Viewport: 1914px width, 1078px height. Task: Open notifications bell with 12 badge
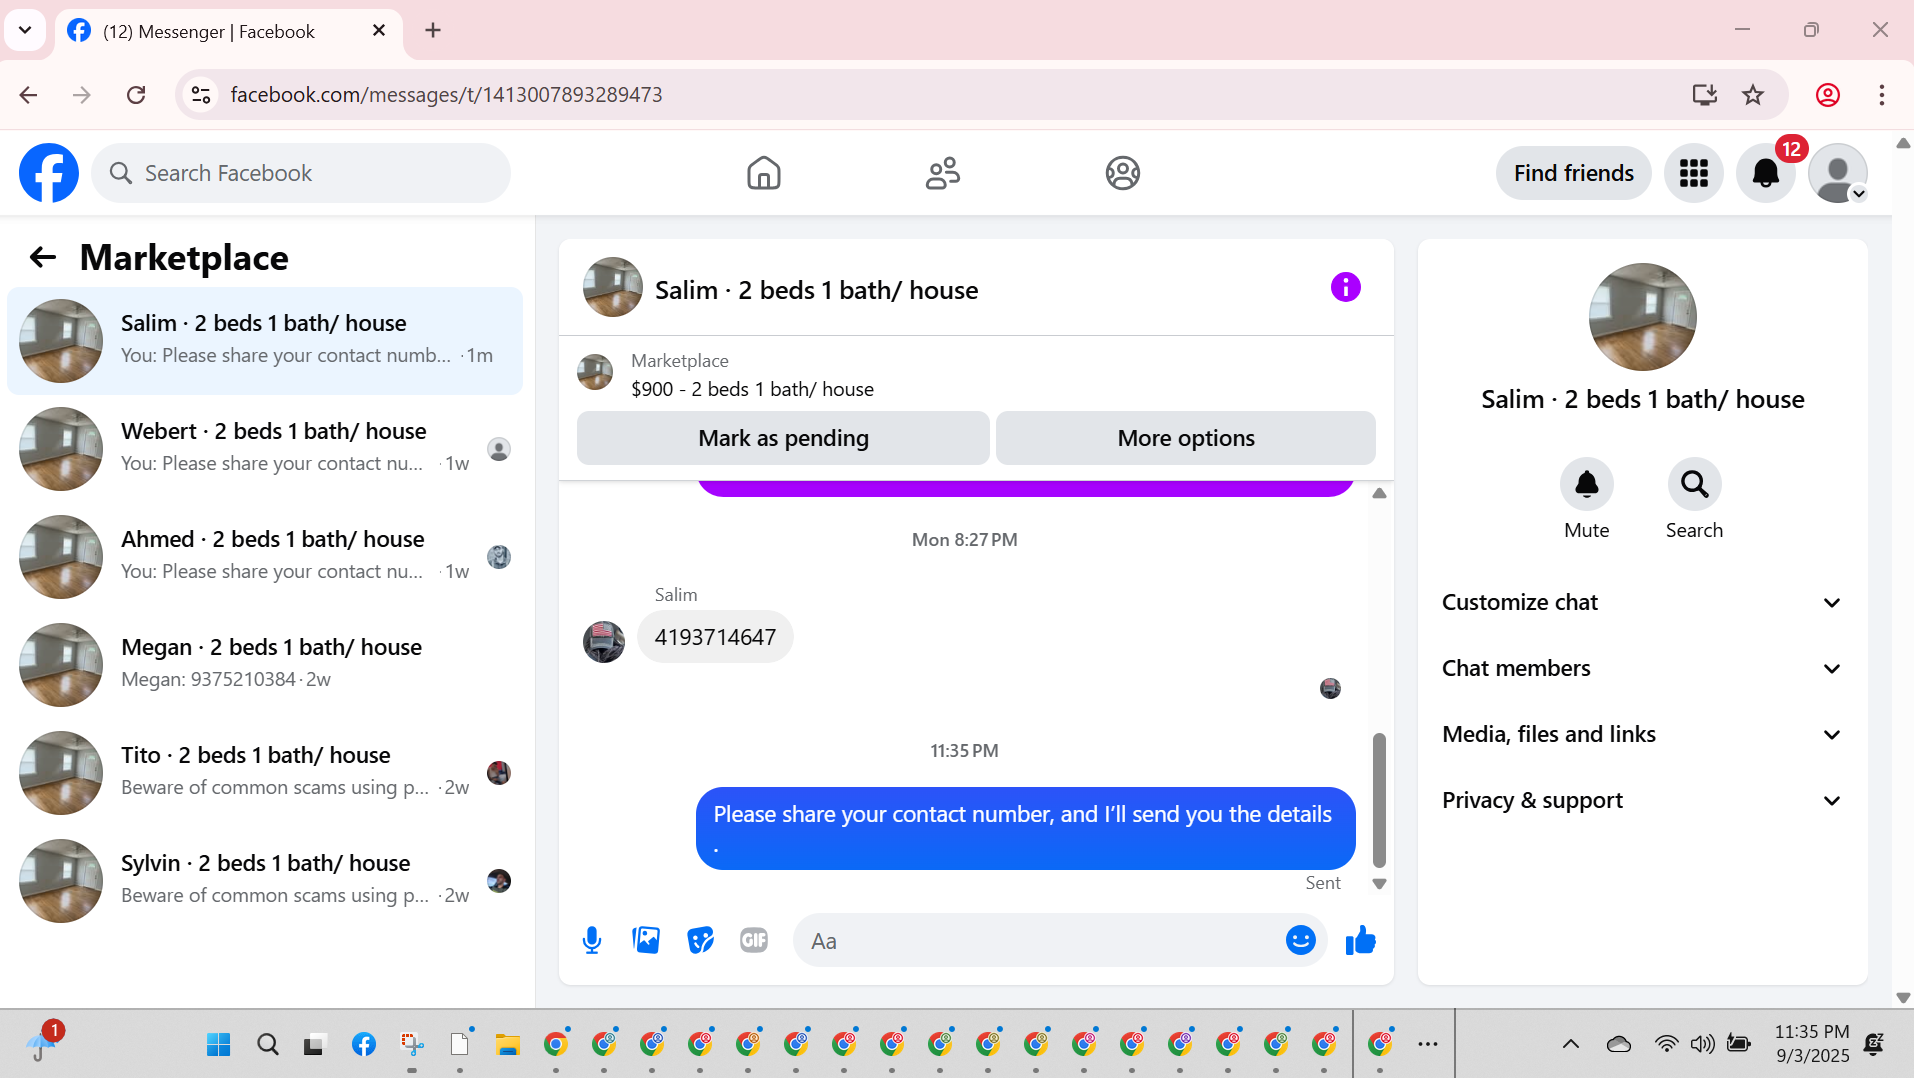point(1766,173)
